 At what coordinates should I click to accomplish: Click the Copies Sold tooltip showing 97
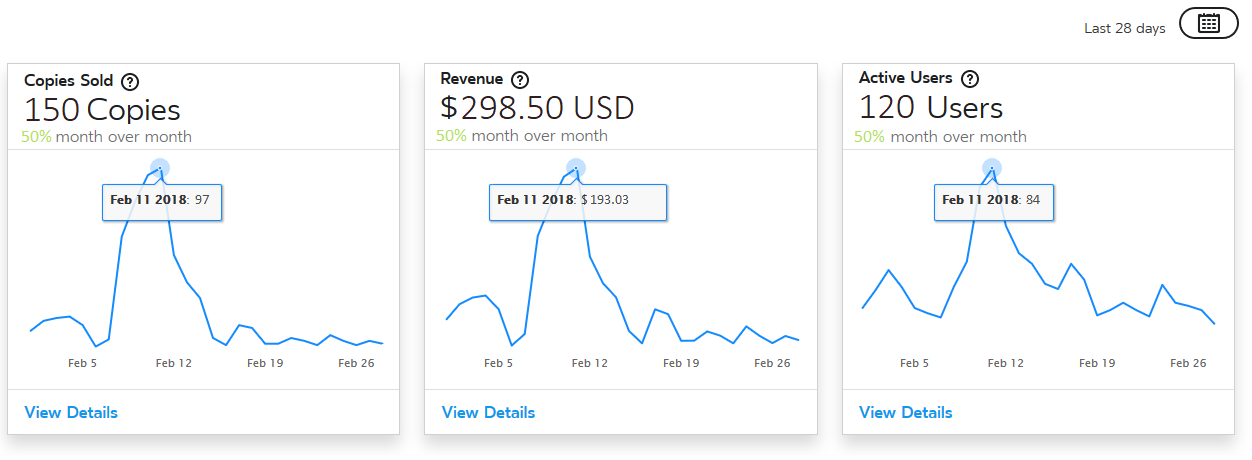pyautogui.click(x=161, y=201)
